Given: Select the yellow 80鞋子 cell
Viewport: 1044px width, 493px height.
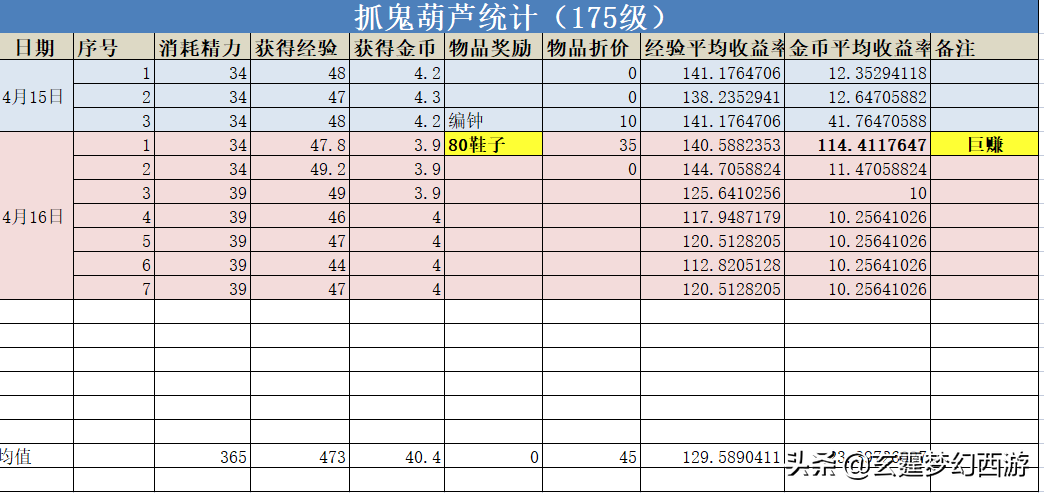Looking at the screenshot, I should tap(493, 145).
